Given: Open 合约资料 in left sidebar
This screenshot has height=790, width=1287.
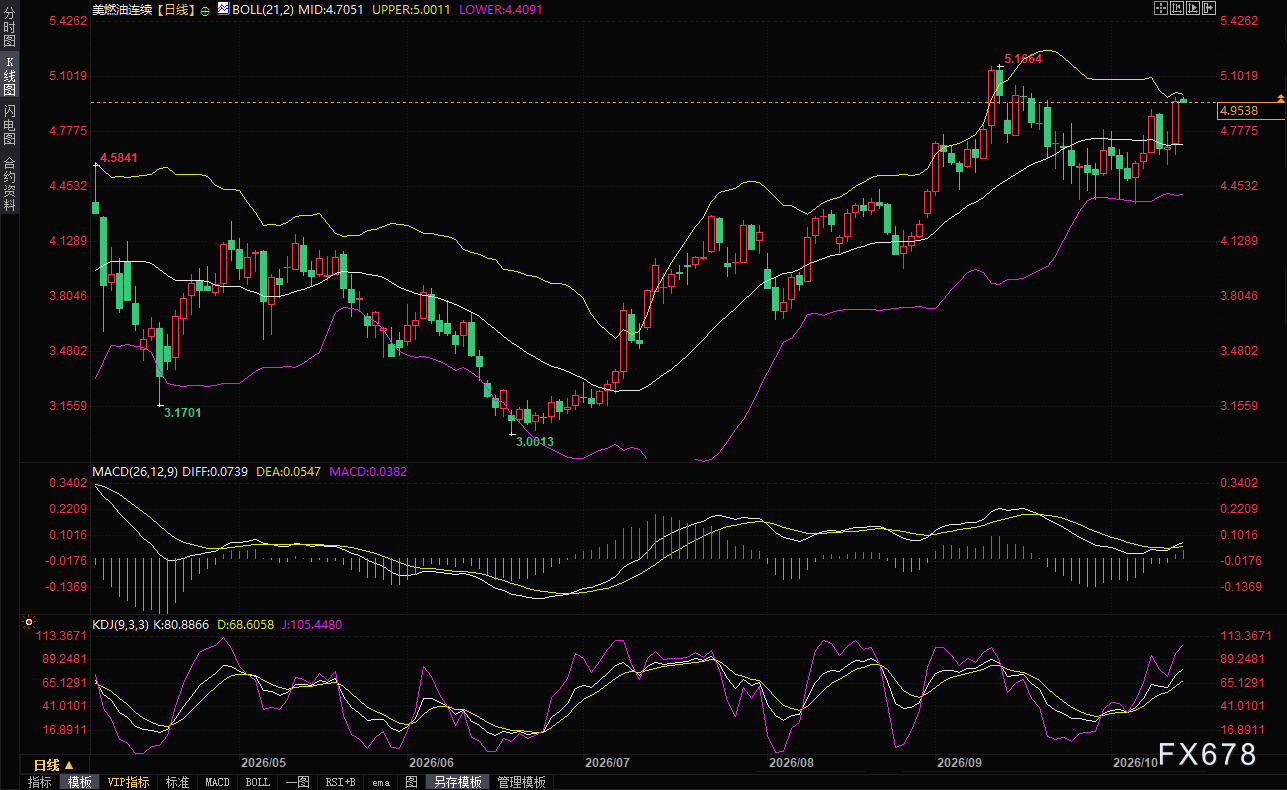Looking at the screenshot, I should [9, 183].
